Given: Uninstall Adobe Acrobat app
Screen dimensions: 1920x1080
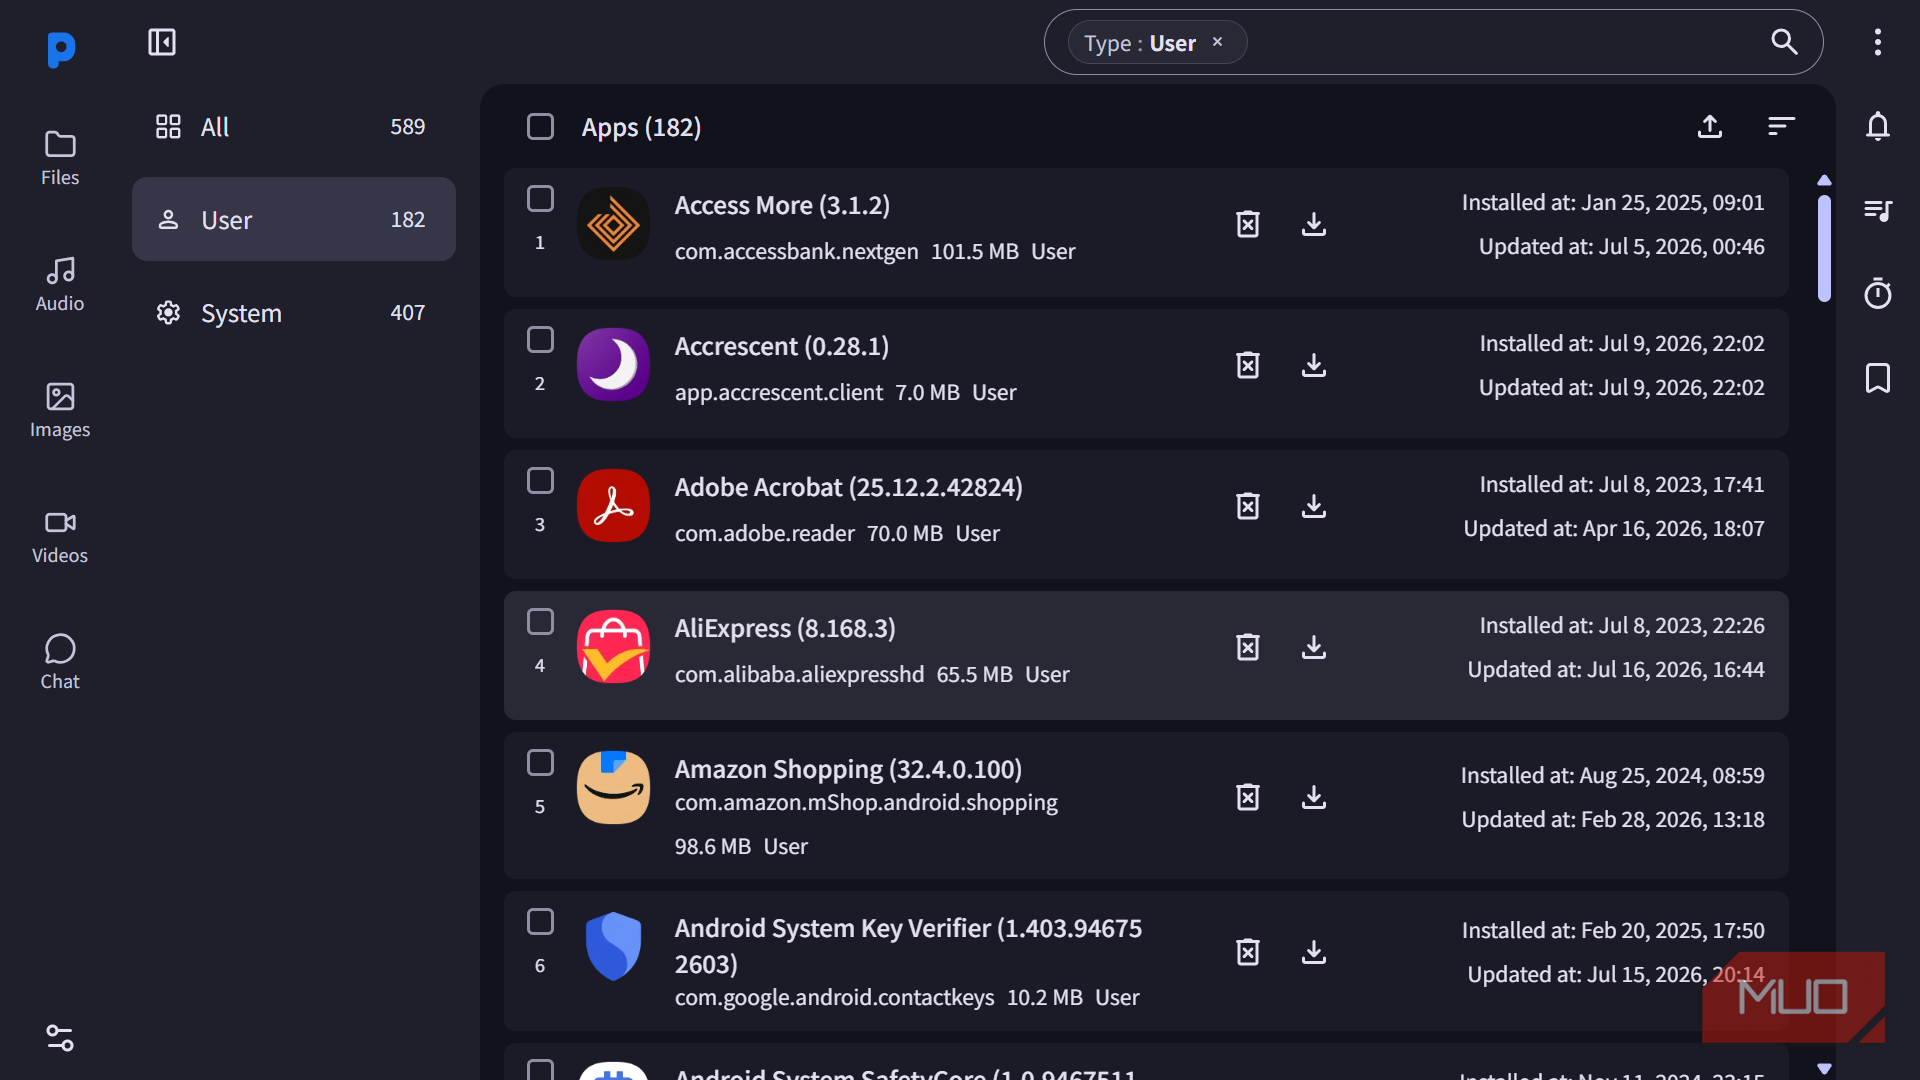Looking at the screenshot, I should (x=1248, y=506).
